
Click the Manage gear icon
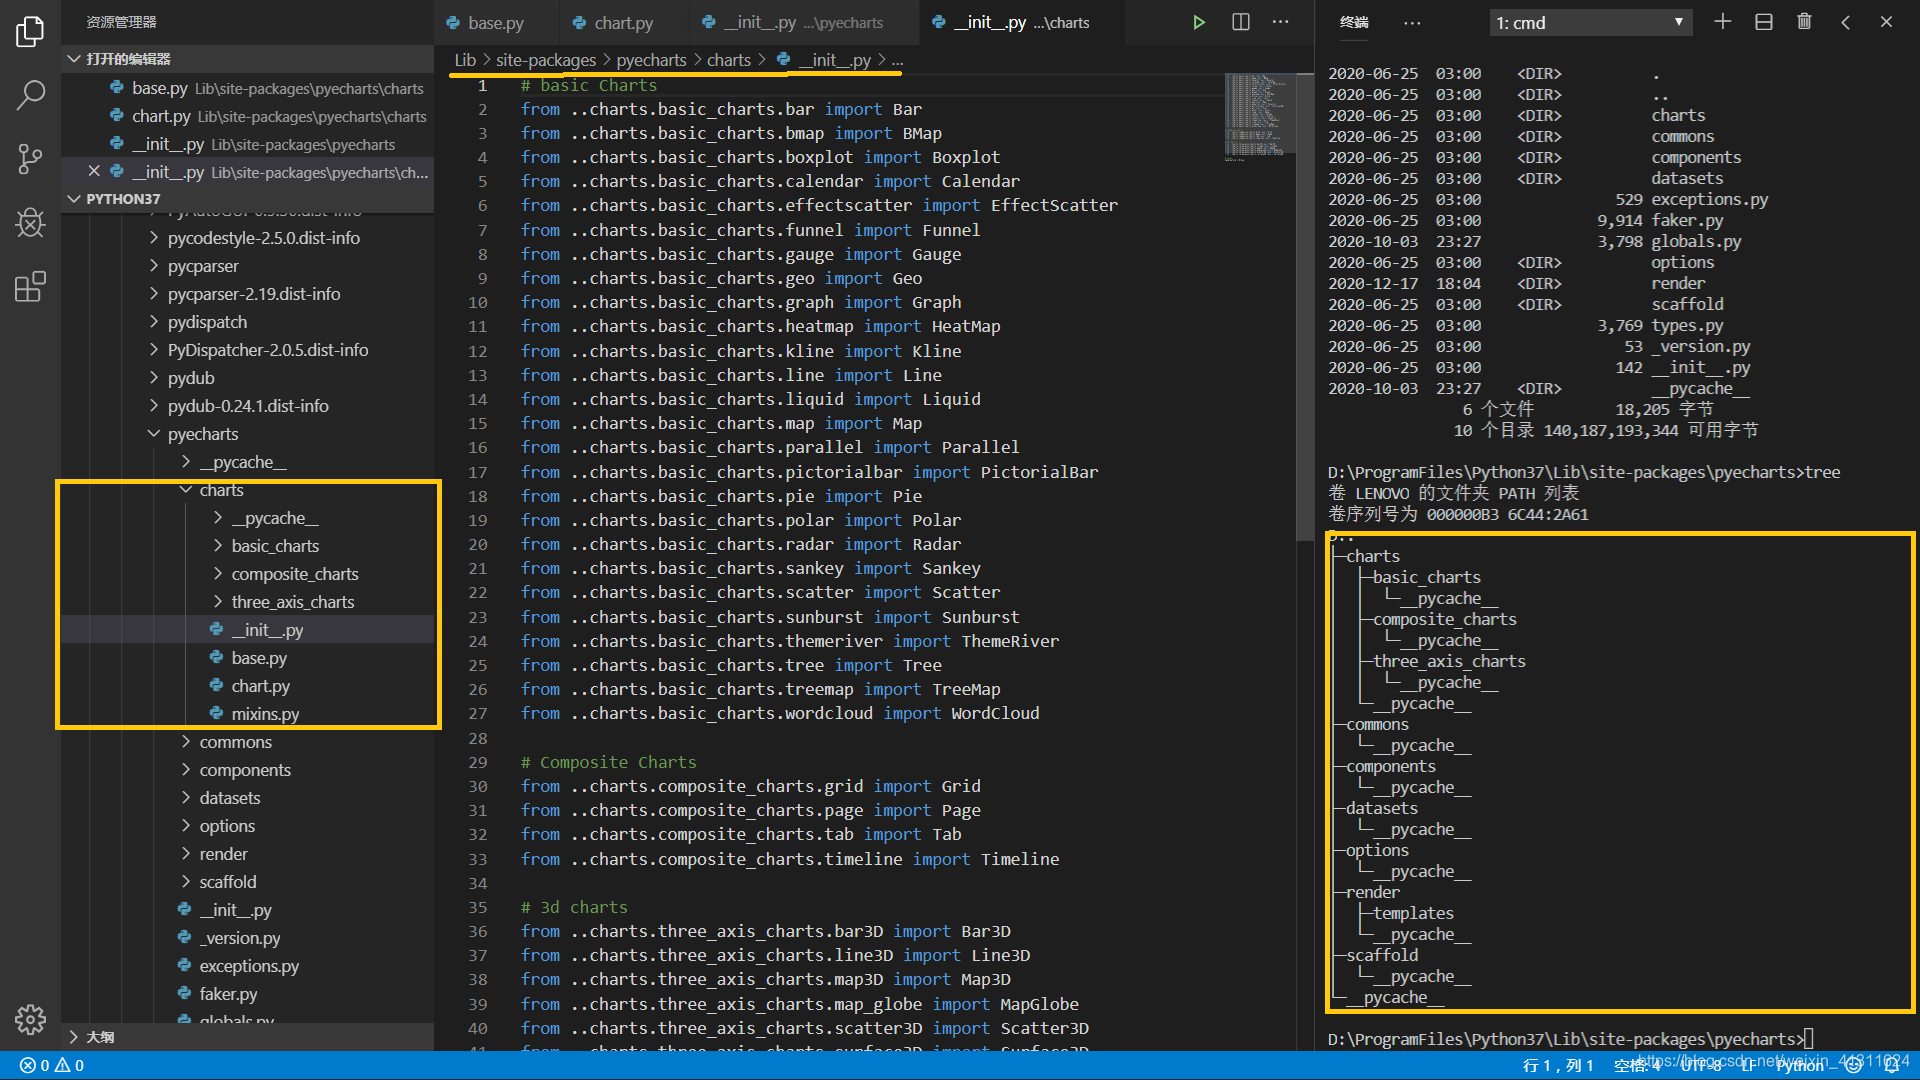pos(30,1019)
